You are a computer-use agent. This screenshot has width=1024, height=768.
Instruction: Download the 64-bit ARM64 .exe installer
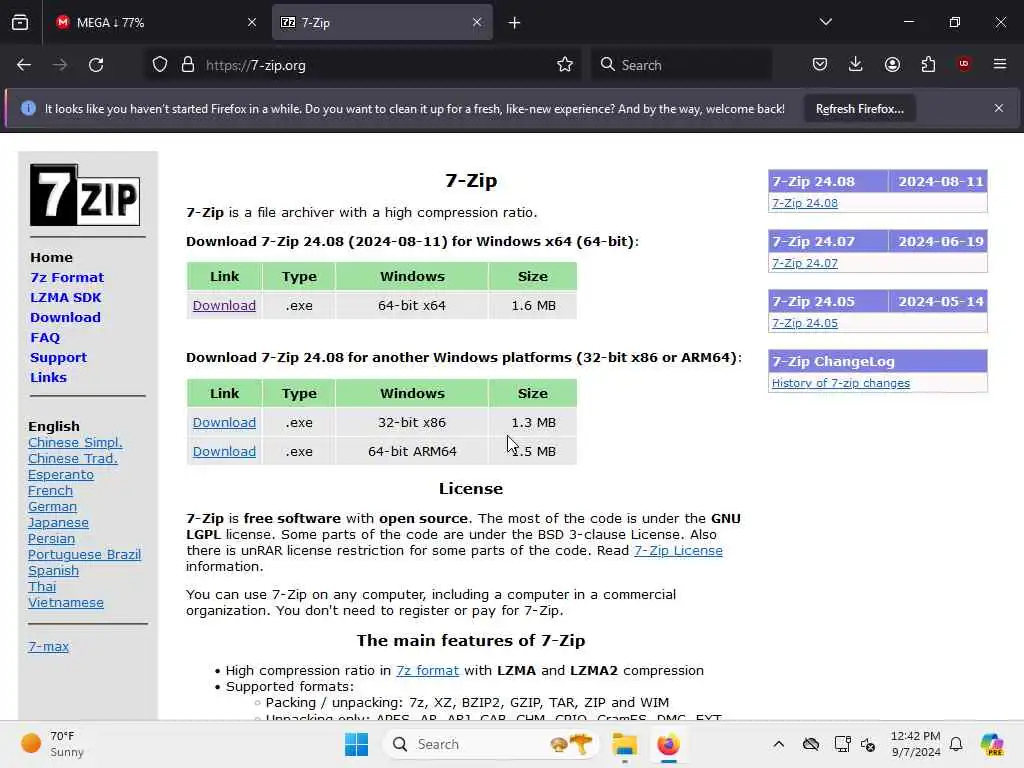224,451
